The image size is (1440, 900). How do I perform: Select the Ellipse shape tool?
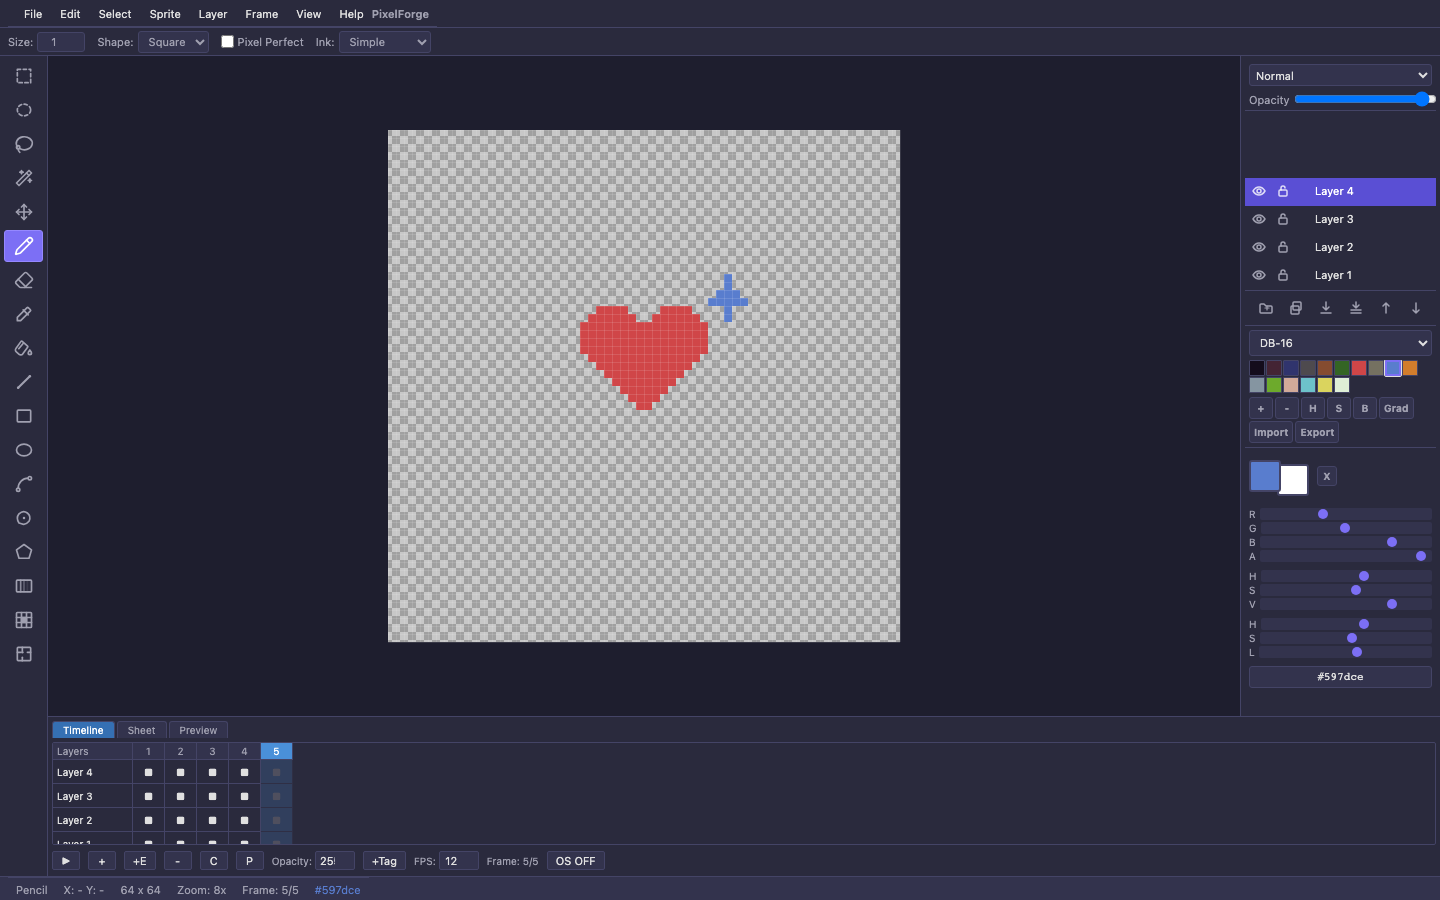pos(24,451)
